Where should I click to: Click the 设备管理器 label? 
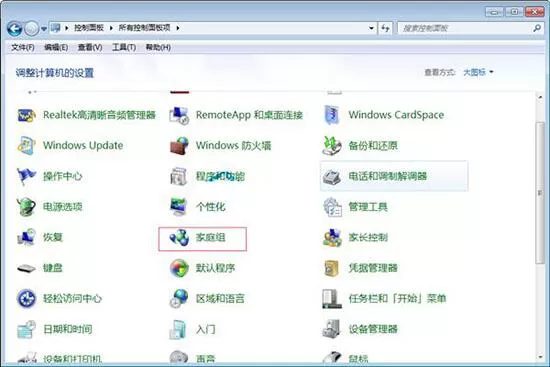click(373, 329)
